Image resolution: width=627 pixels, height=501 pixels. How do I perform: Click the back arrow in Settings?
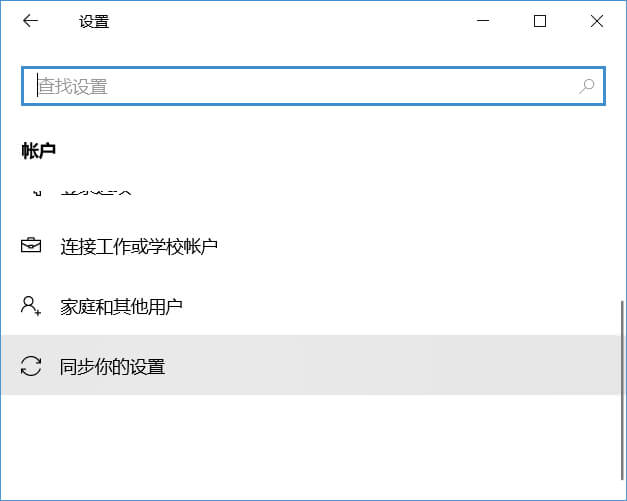[x=30, y=21]
